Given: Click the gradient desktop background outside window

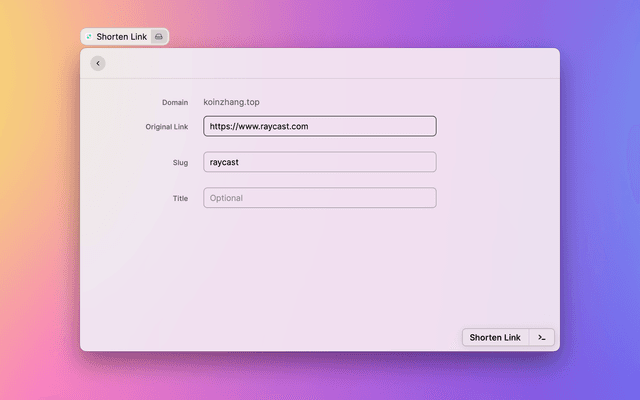Looking at the screenshot, I should click(600, 200).
